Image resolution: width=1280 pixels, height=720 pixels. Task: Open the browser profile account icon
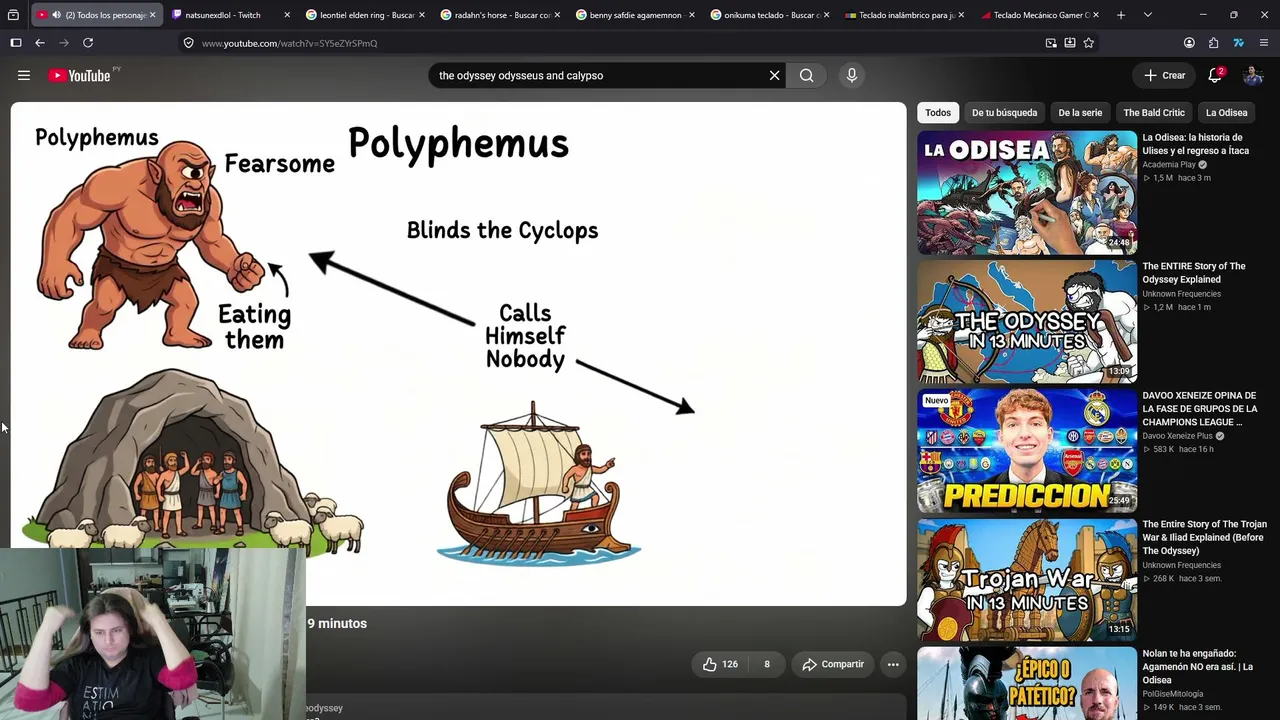[1189, 43]
